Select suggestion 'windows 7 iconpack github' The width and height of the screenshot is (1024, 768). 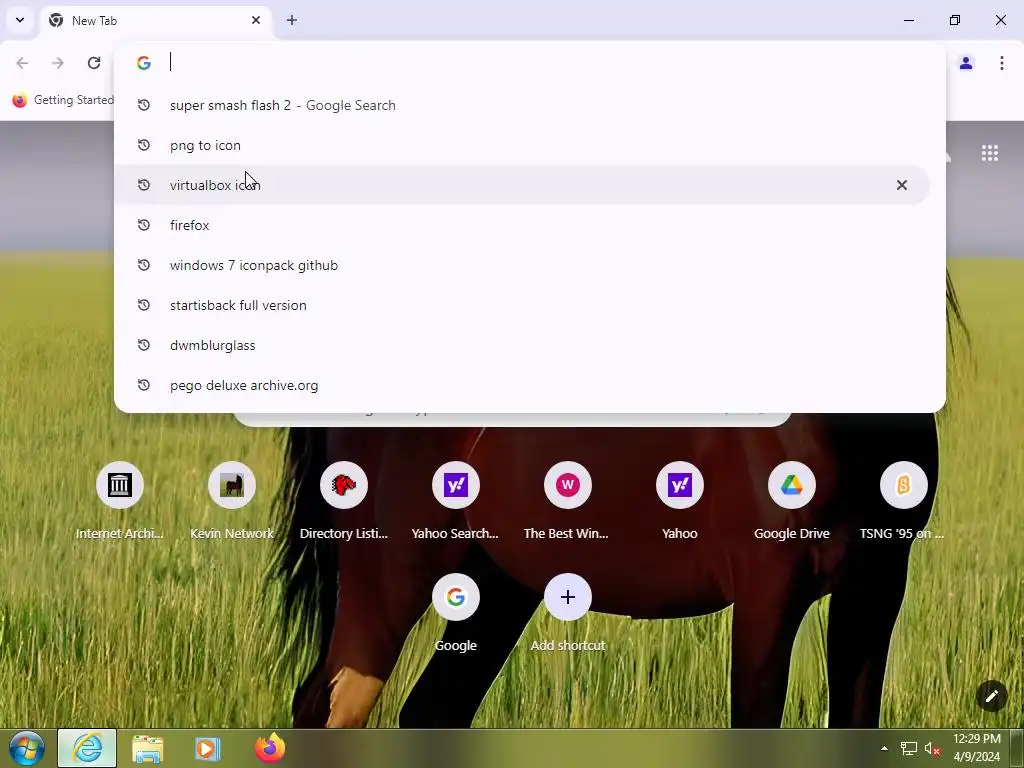522,265
